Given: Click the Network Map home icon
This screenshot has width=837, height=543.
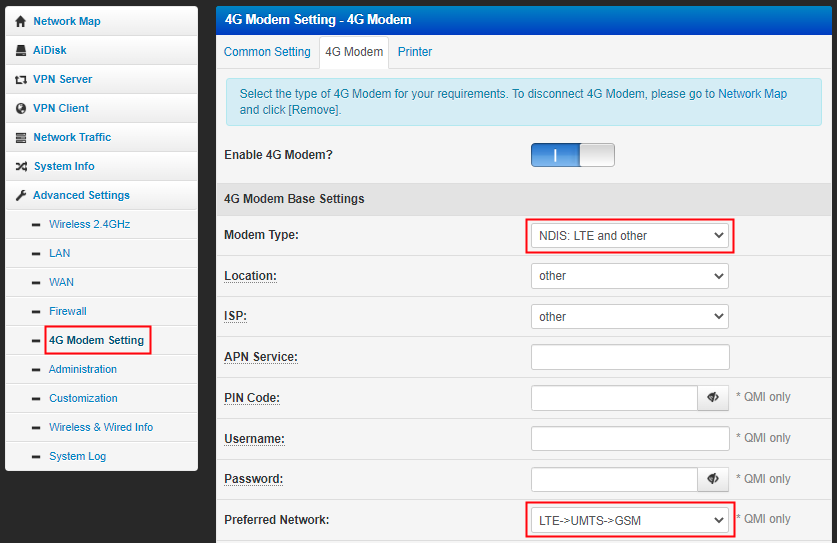Looking at the screenshot, I should click(x=20, y=21).
